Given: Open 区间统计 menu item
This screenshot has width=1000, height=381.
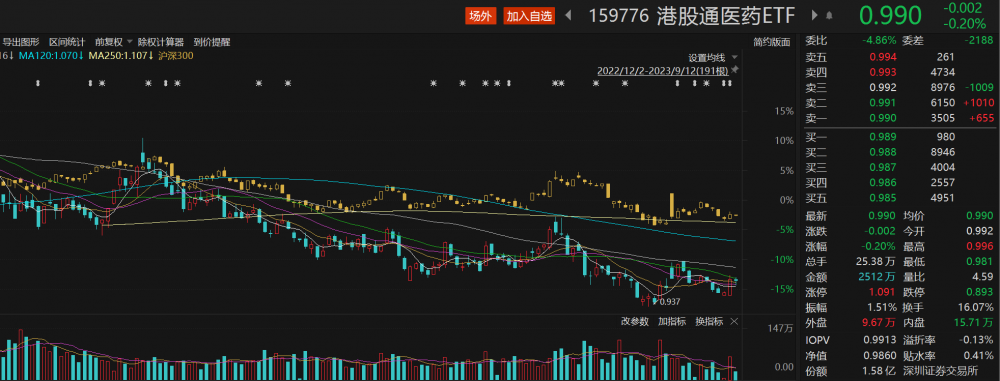Looking at the screenshot, I should [x=67, y=42].
